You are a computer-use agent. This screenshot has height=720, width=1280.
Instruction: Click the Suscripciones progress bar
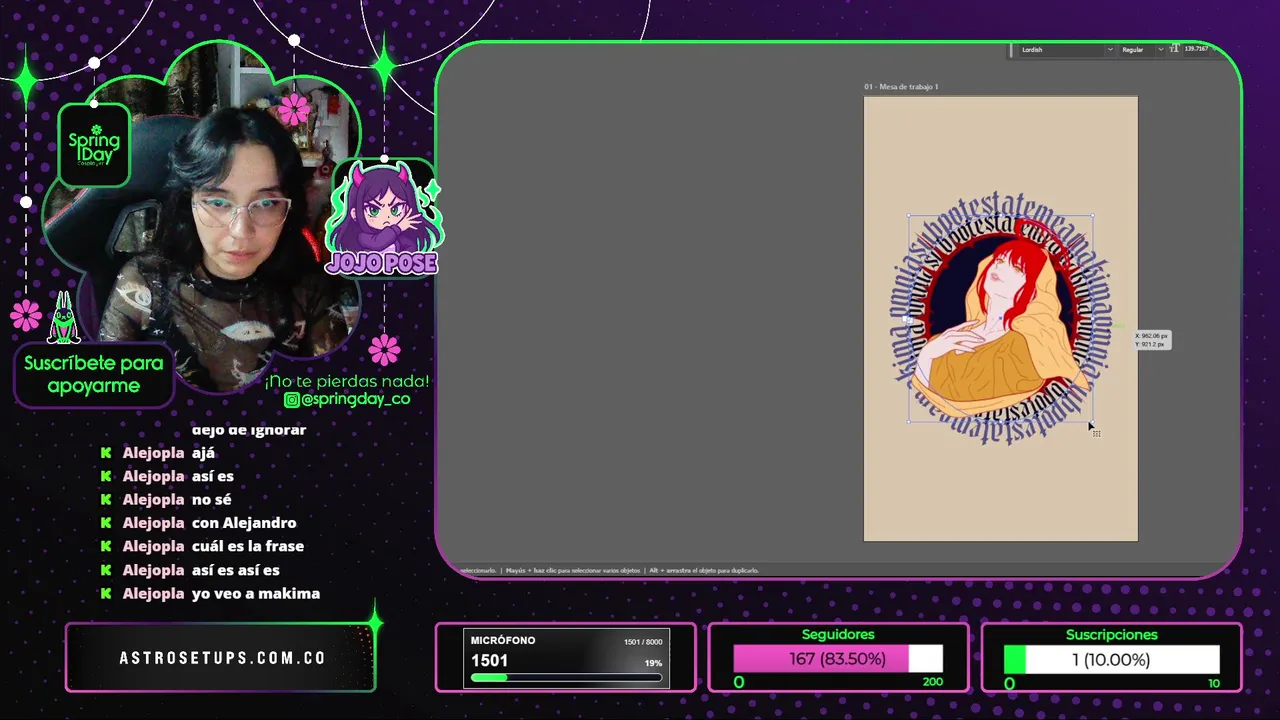click(1111, 660)
